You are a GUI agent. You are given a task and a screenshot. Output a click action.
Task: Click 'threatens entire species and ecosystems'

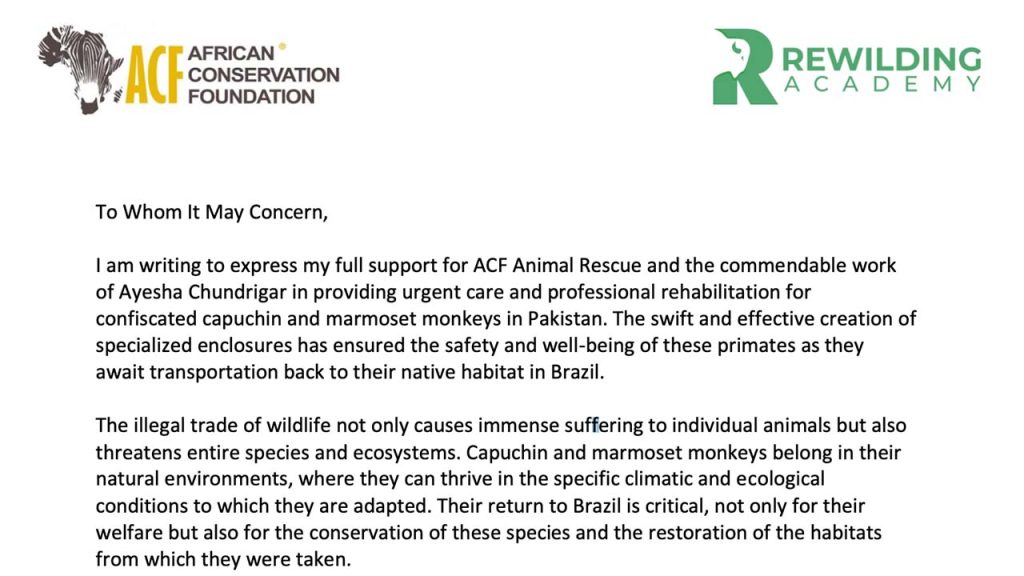point(275,452)
